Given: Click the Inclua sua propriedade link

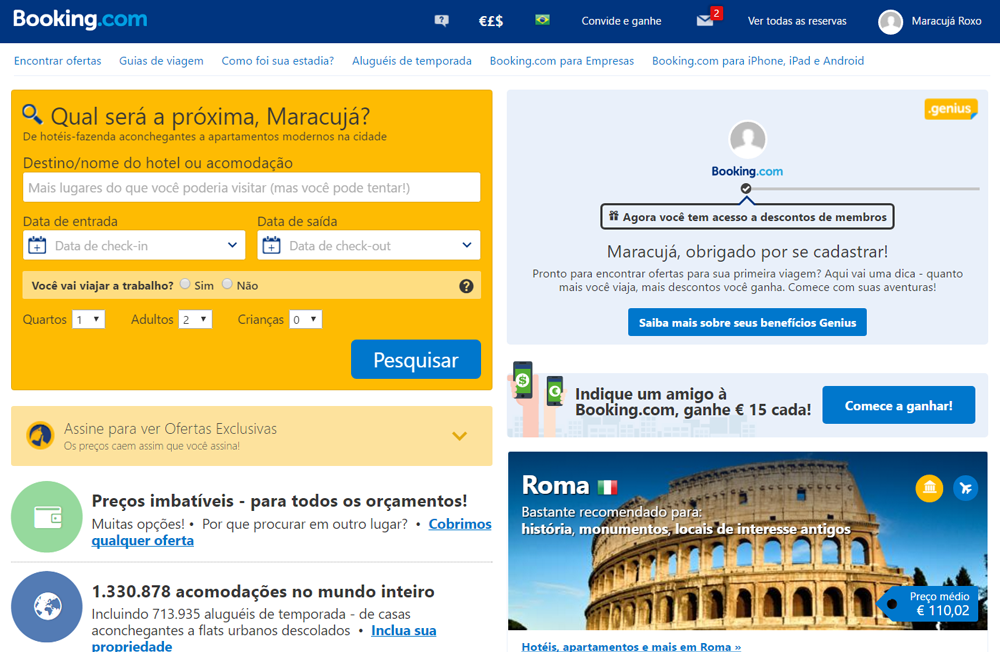Looking at the screenshot, I should point(403,631).
